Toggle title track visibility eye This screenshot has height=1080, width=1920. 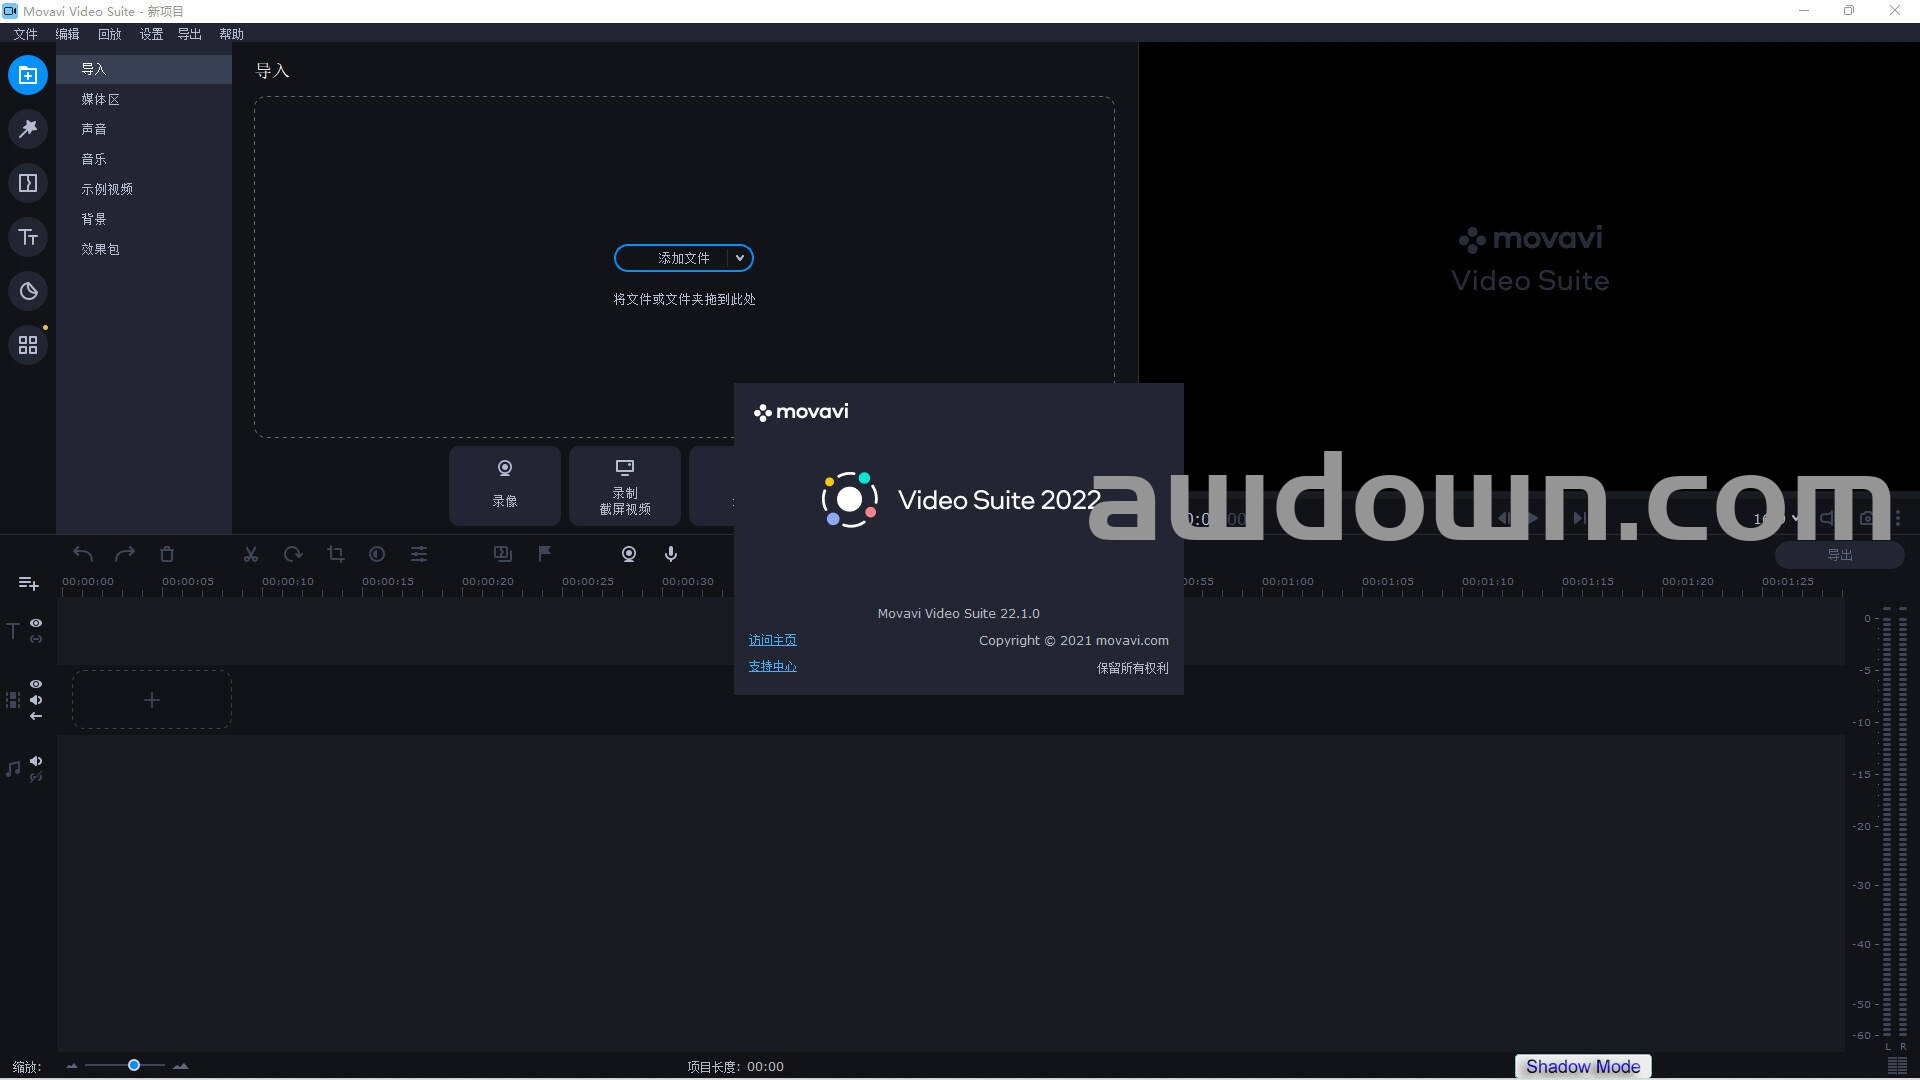pos(36,623)
